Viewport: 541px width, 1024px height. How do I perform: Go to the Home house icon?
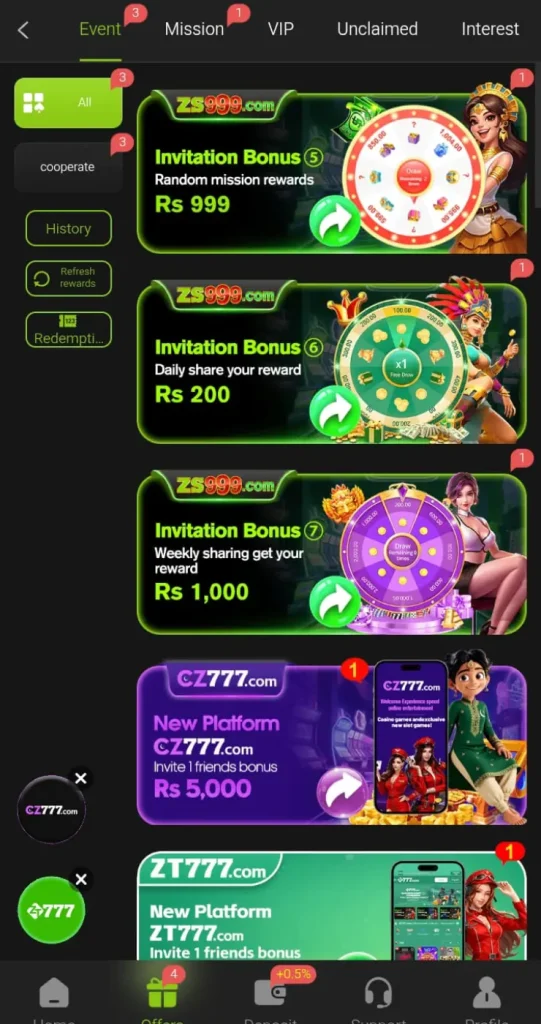pos(54,993)
